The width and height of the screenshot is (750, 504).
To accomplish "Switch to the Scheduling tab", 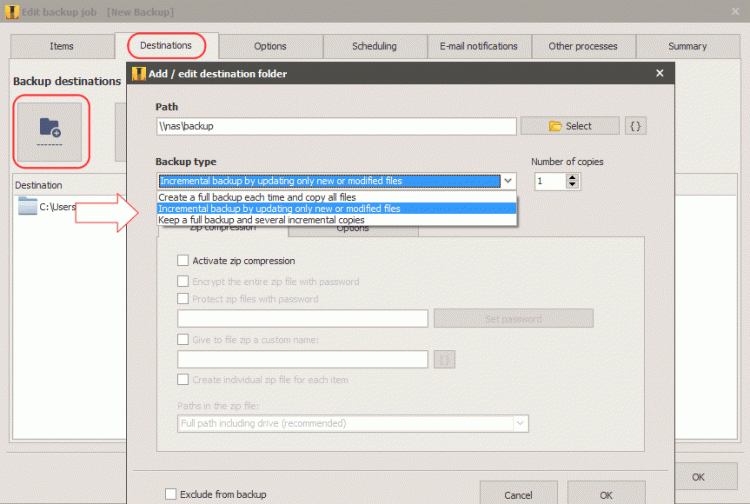I will [374, 46].
